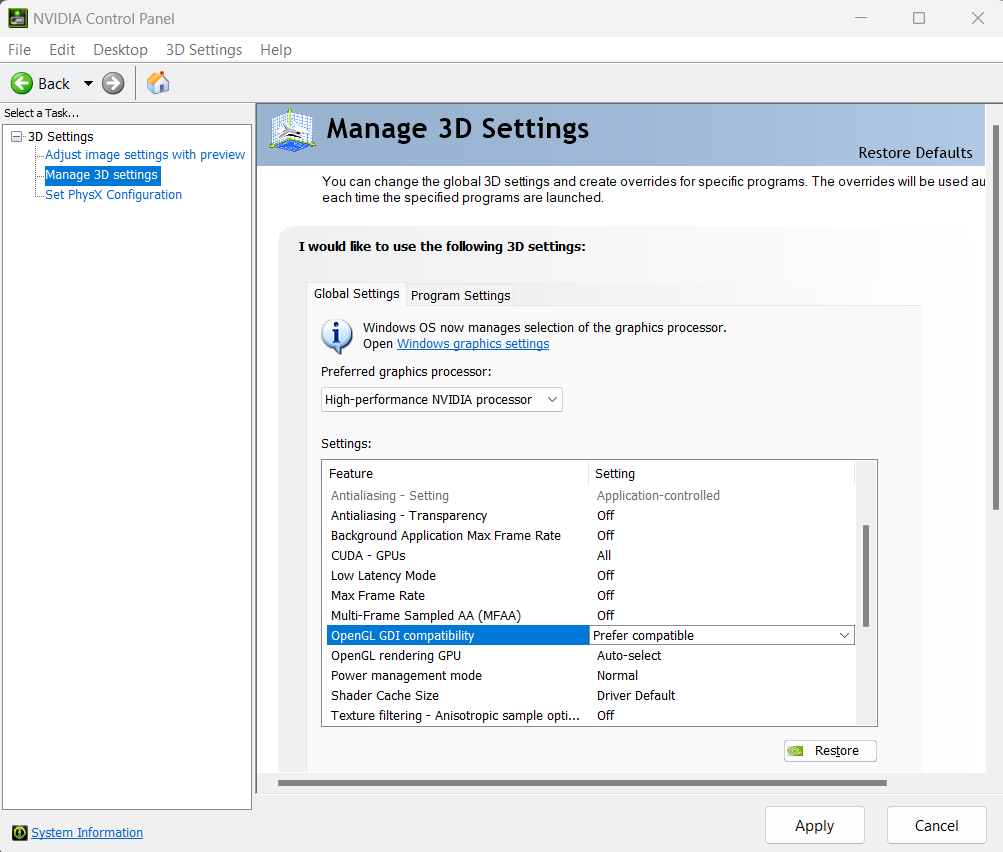Image resolution: width=1003 pixels, height=852 pixels.
Task: Click the Apply button
Action: coord(814,825)
